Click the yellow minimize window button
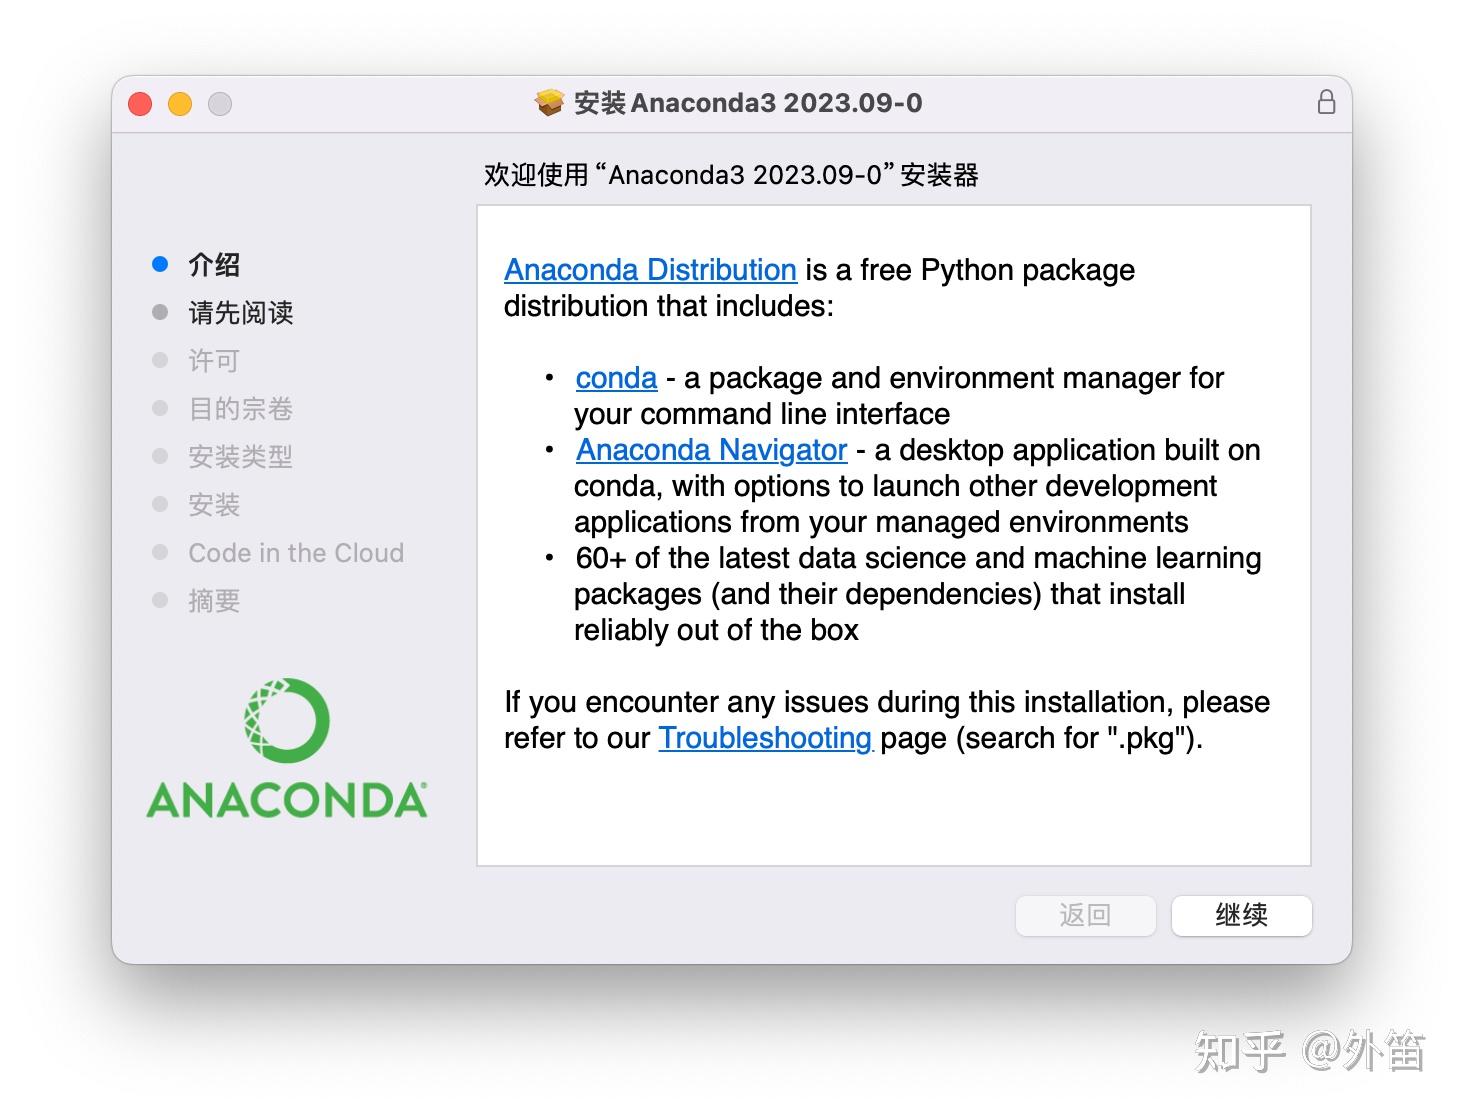The width and height of the screenshot is (1464, 1112). [x=180, y=104]
